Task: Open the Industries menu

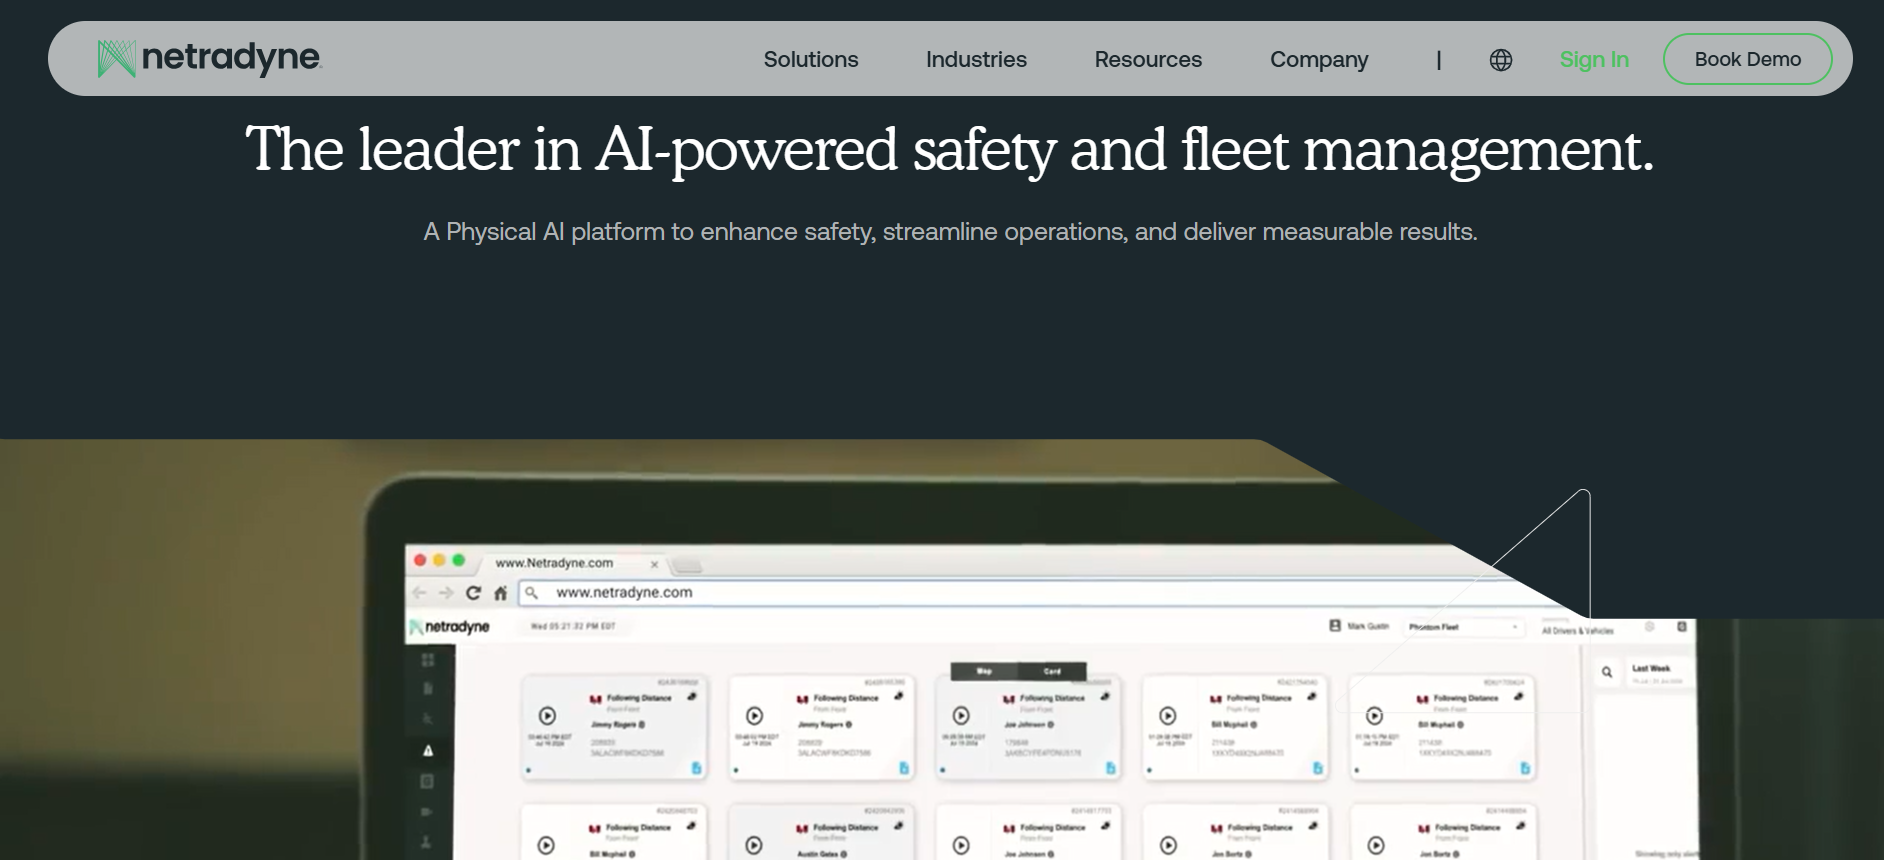Action: 976,59
